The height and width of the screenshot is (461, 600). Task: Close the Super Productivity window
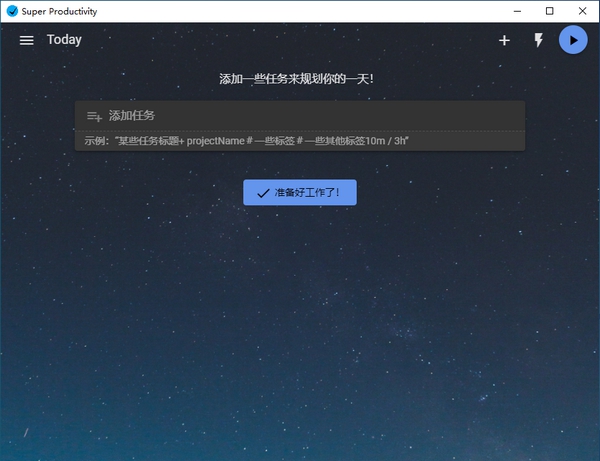tap(582, 11)
